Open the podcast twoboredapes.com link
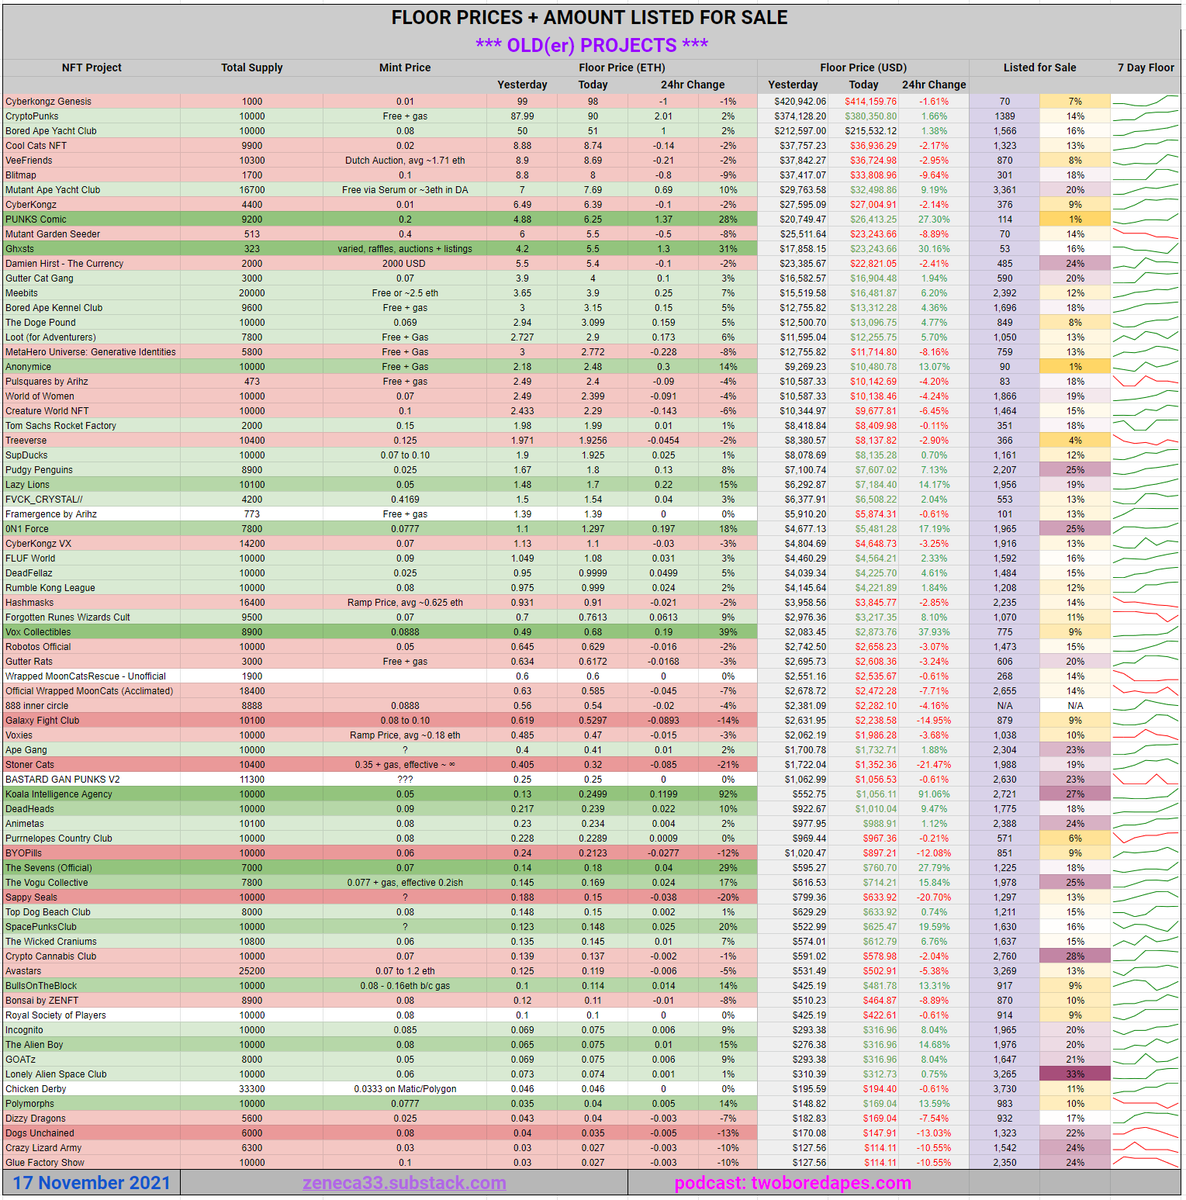This screenshot has width=1186, height=1200. tap(793, 1183)
